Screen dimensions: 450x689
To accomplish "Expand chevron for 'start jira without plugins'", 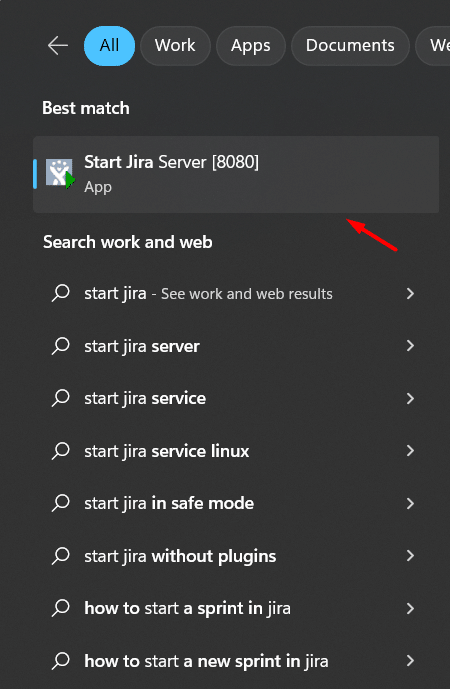I will (x=410, y=556).
